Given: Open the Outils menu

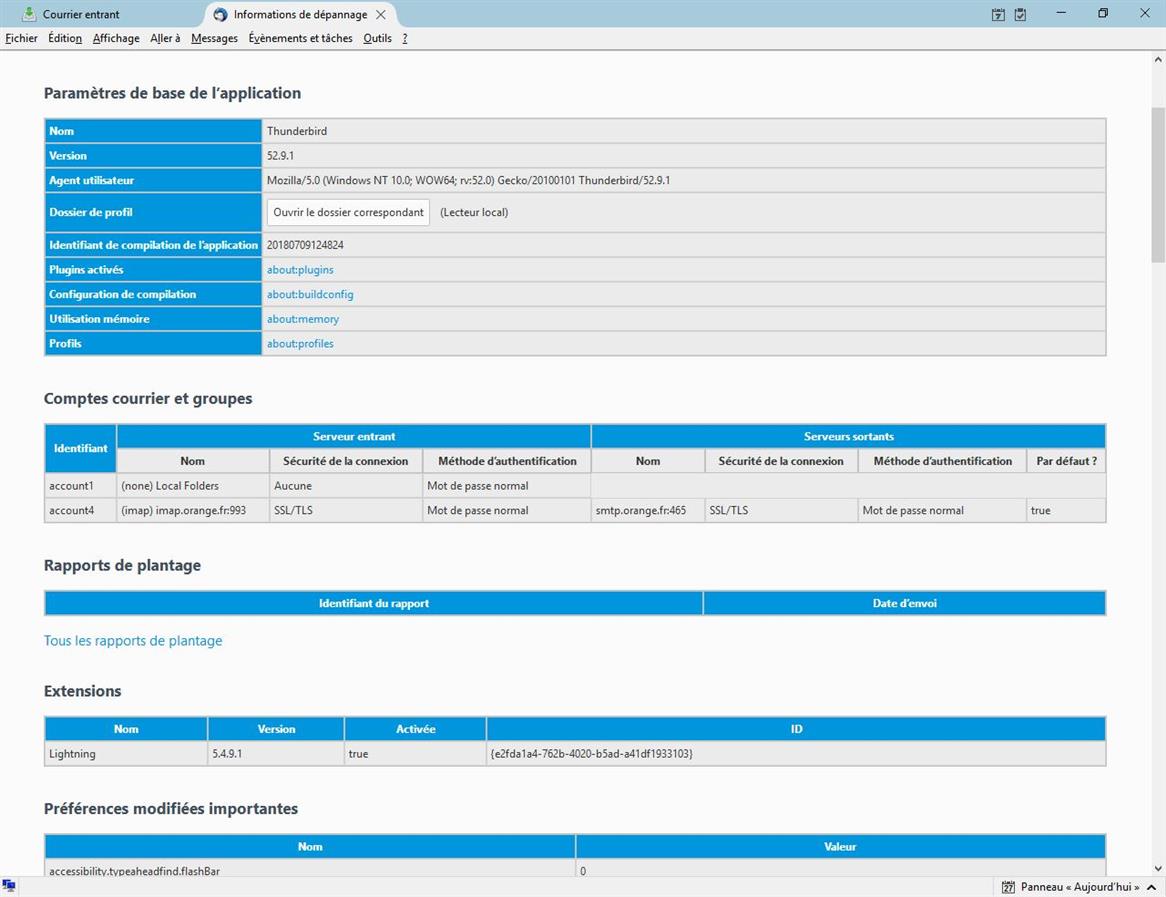Looking at the screenshot, I should [x=377, y=38].
